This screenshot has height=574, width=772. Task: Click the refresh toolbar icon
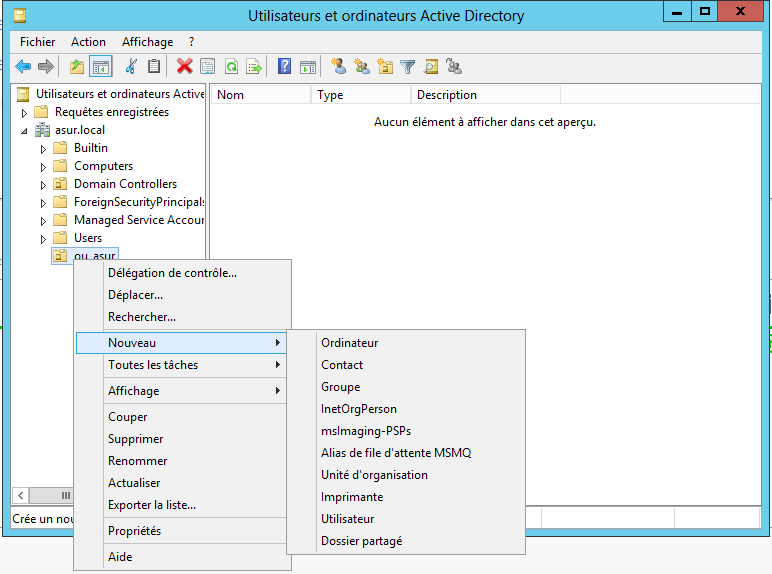pyautogui.click(x=231, y=66)
